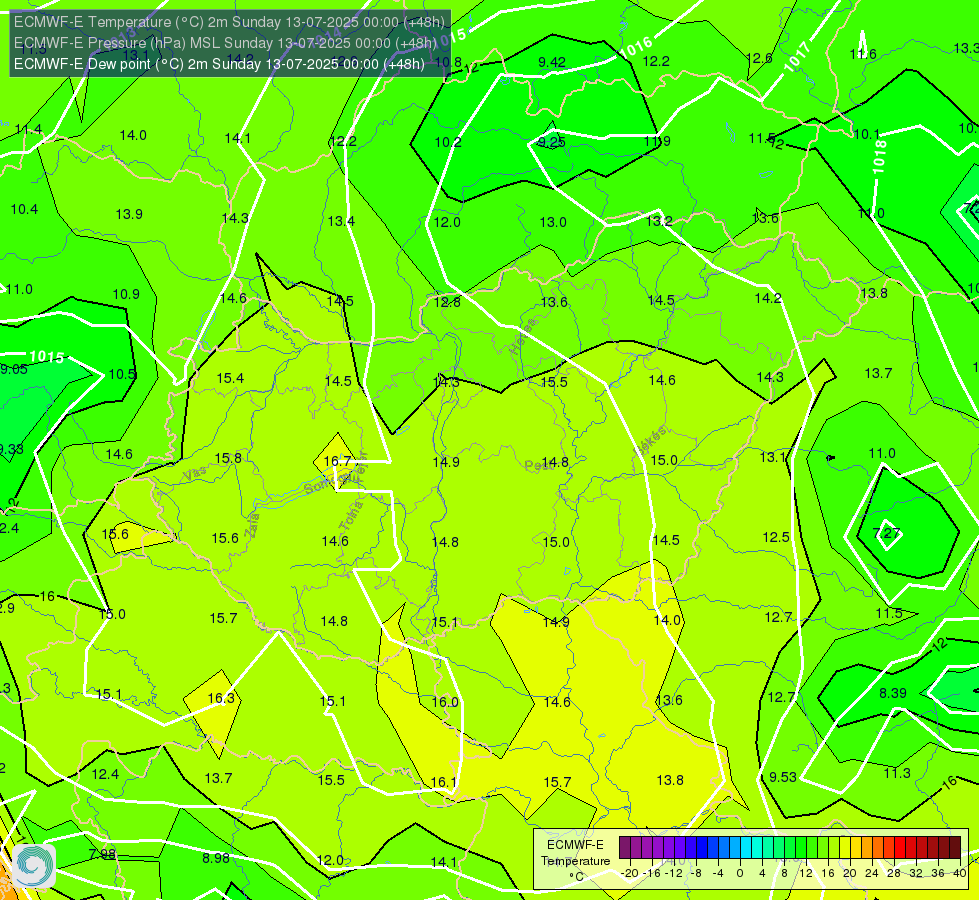Click the 7.98 temperature value

tap(102, 854)
